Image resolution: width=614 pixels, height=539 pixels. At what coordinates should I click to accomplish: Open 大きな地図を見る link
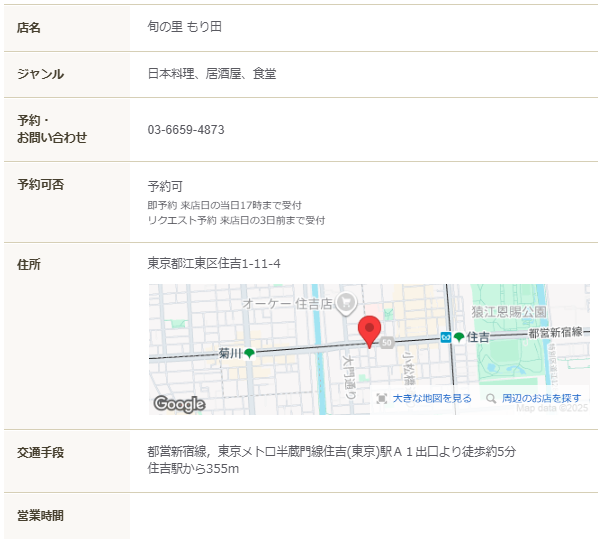(431, 398)
